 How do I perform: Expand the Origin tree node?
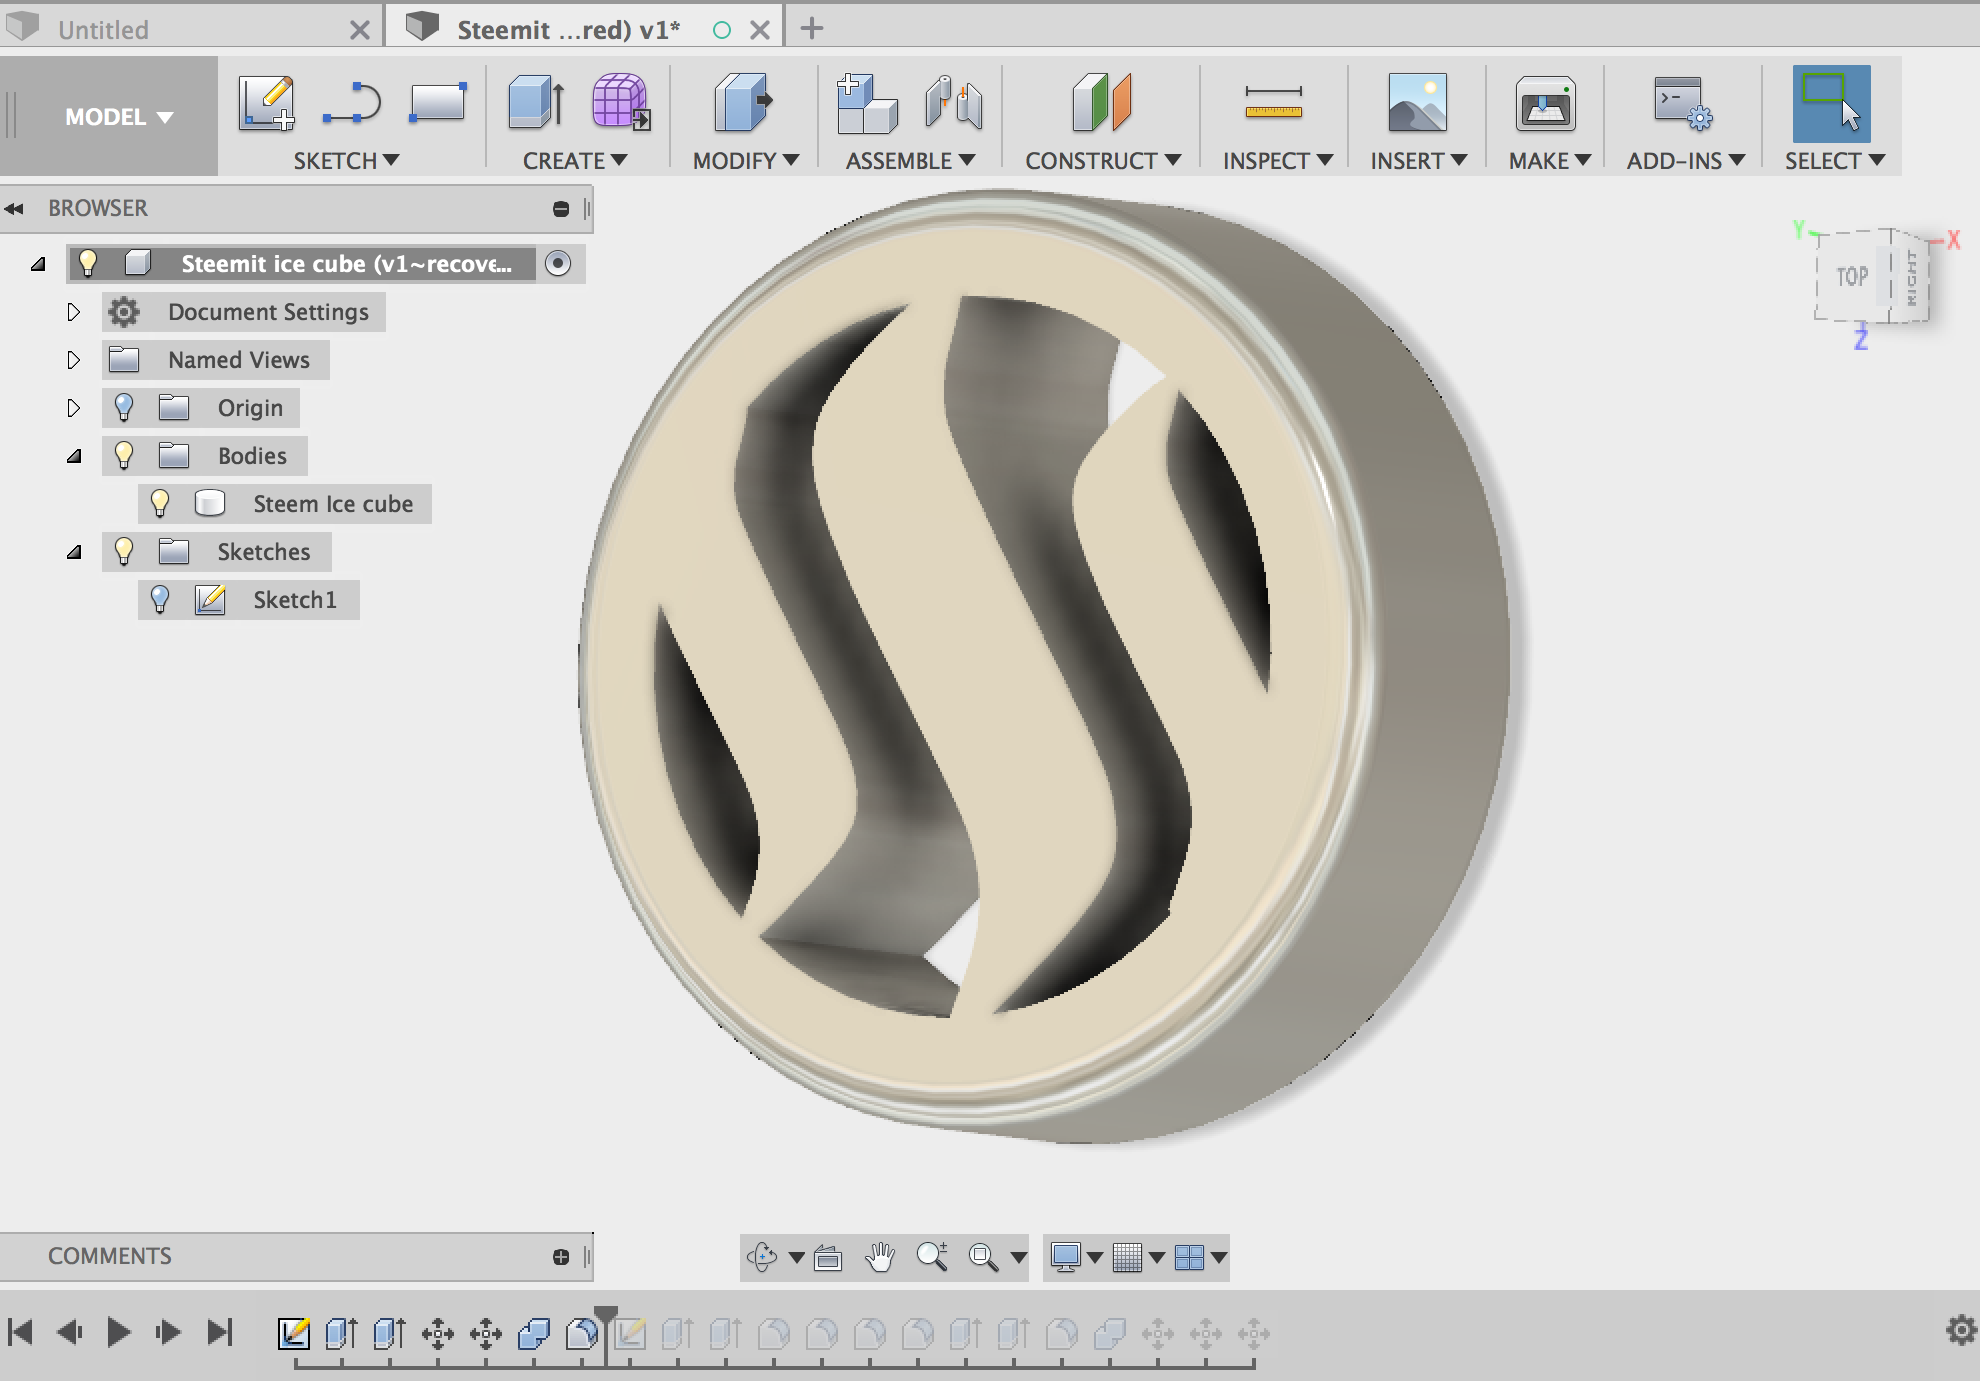point(73,408)
